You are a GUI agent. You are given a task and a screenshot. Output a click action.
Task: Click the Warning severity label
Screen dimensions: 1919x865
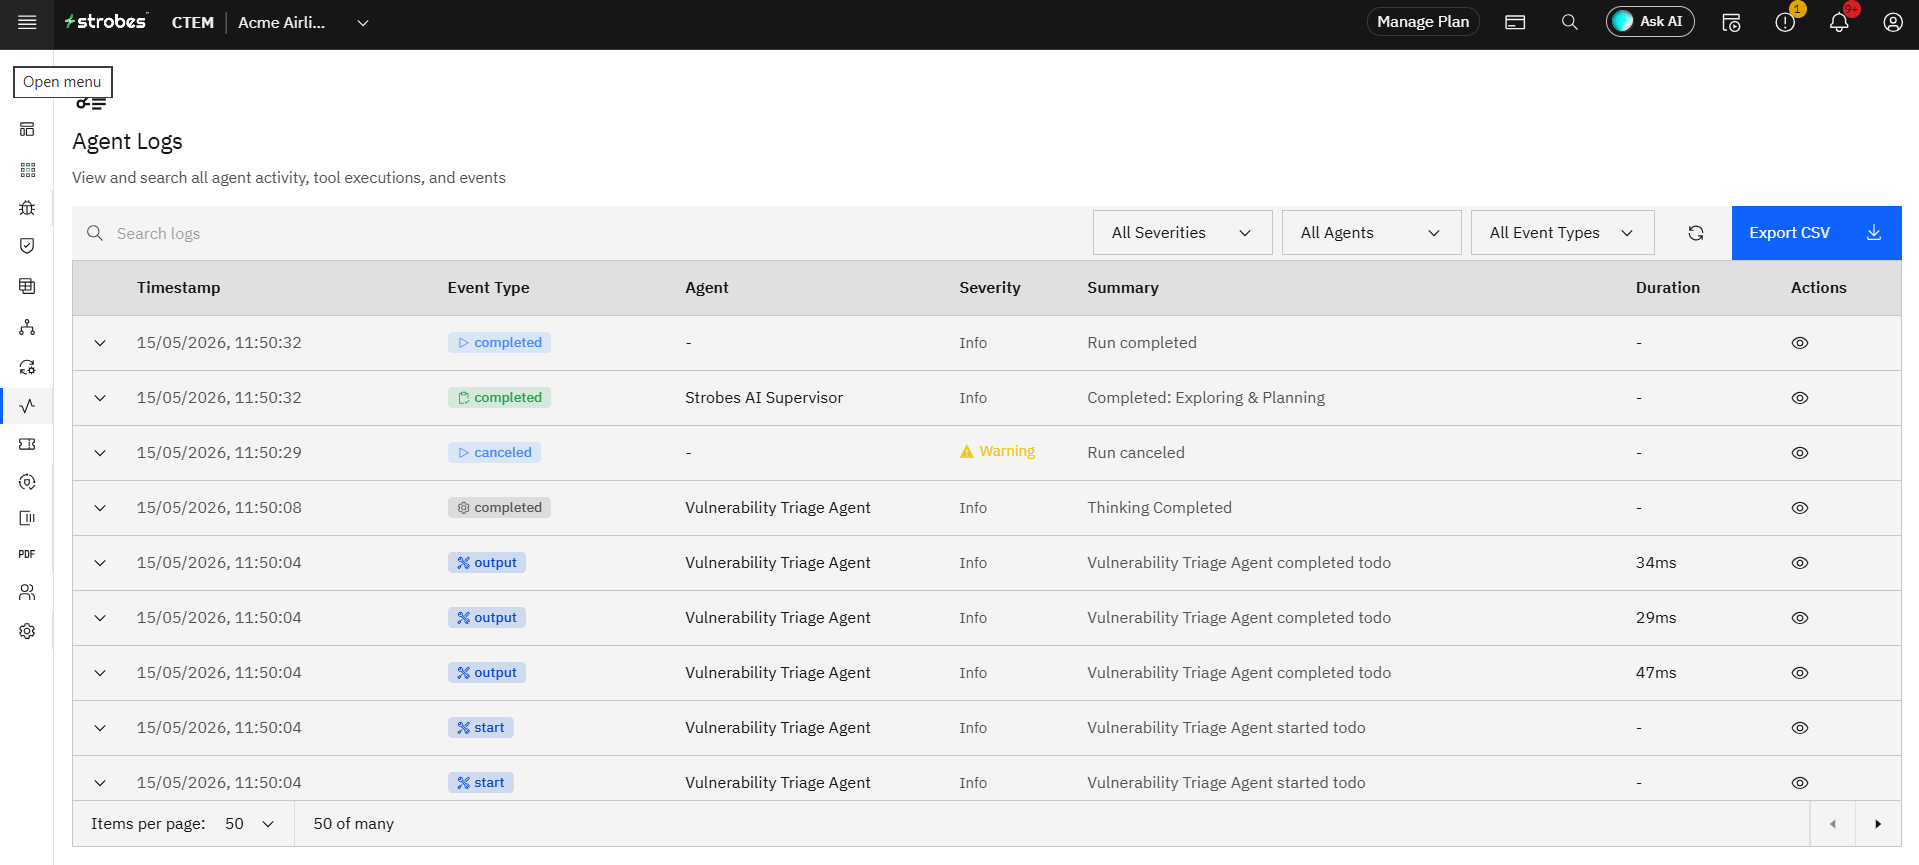(x=997, y=452)
